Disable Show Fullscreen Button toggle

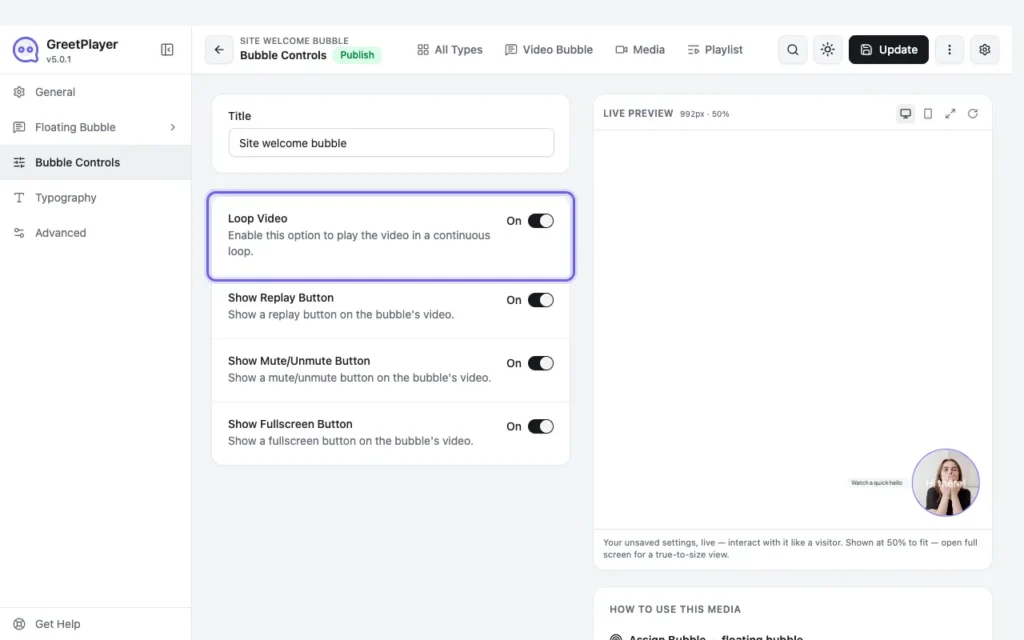click(541, 426)
